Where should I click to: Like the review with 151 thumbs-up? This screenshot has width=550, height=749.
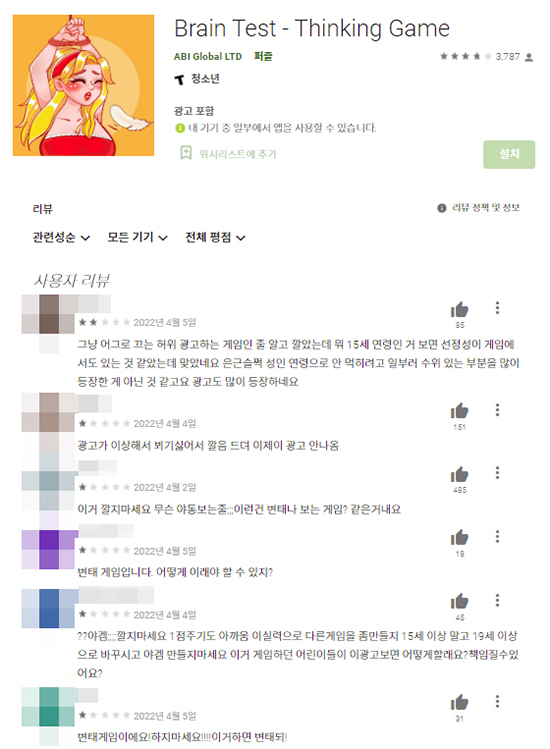pyautogui.click(x=459, y=411)
